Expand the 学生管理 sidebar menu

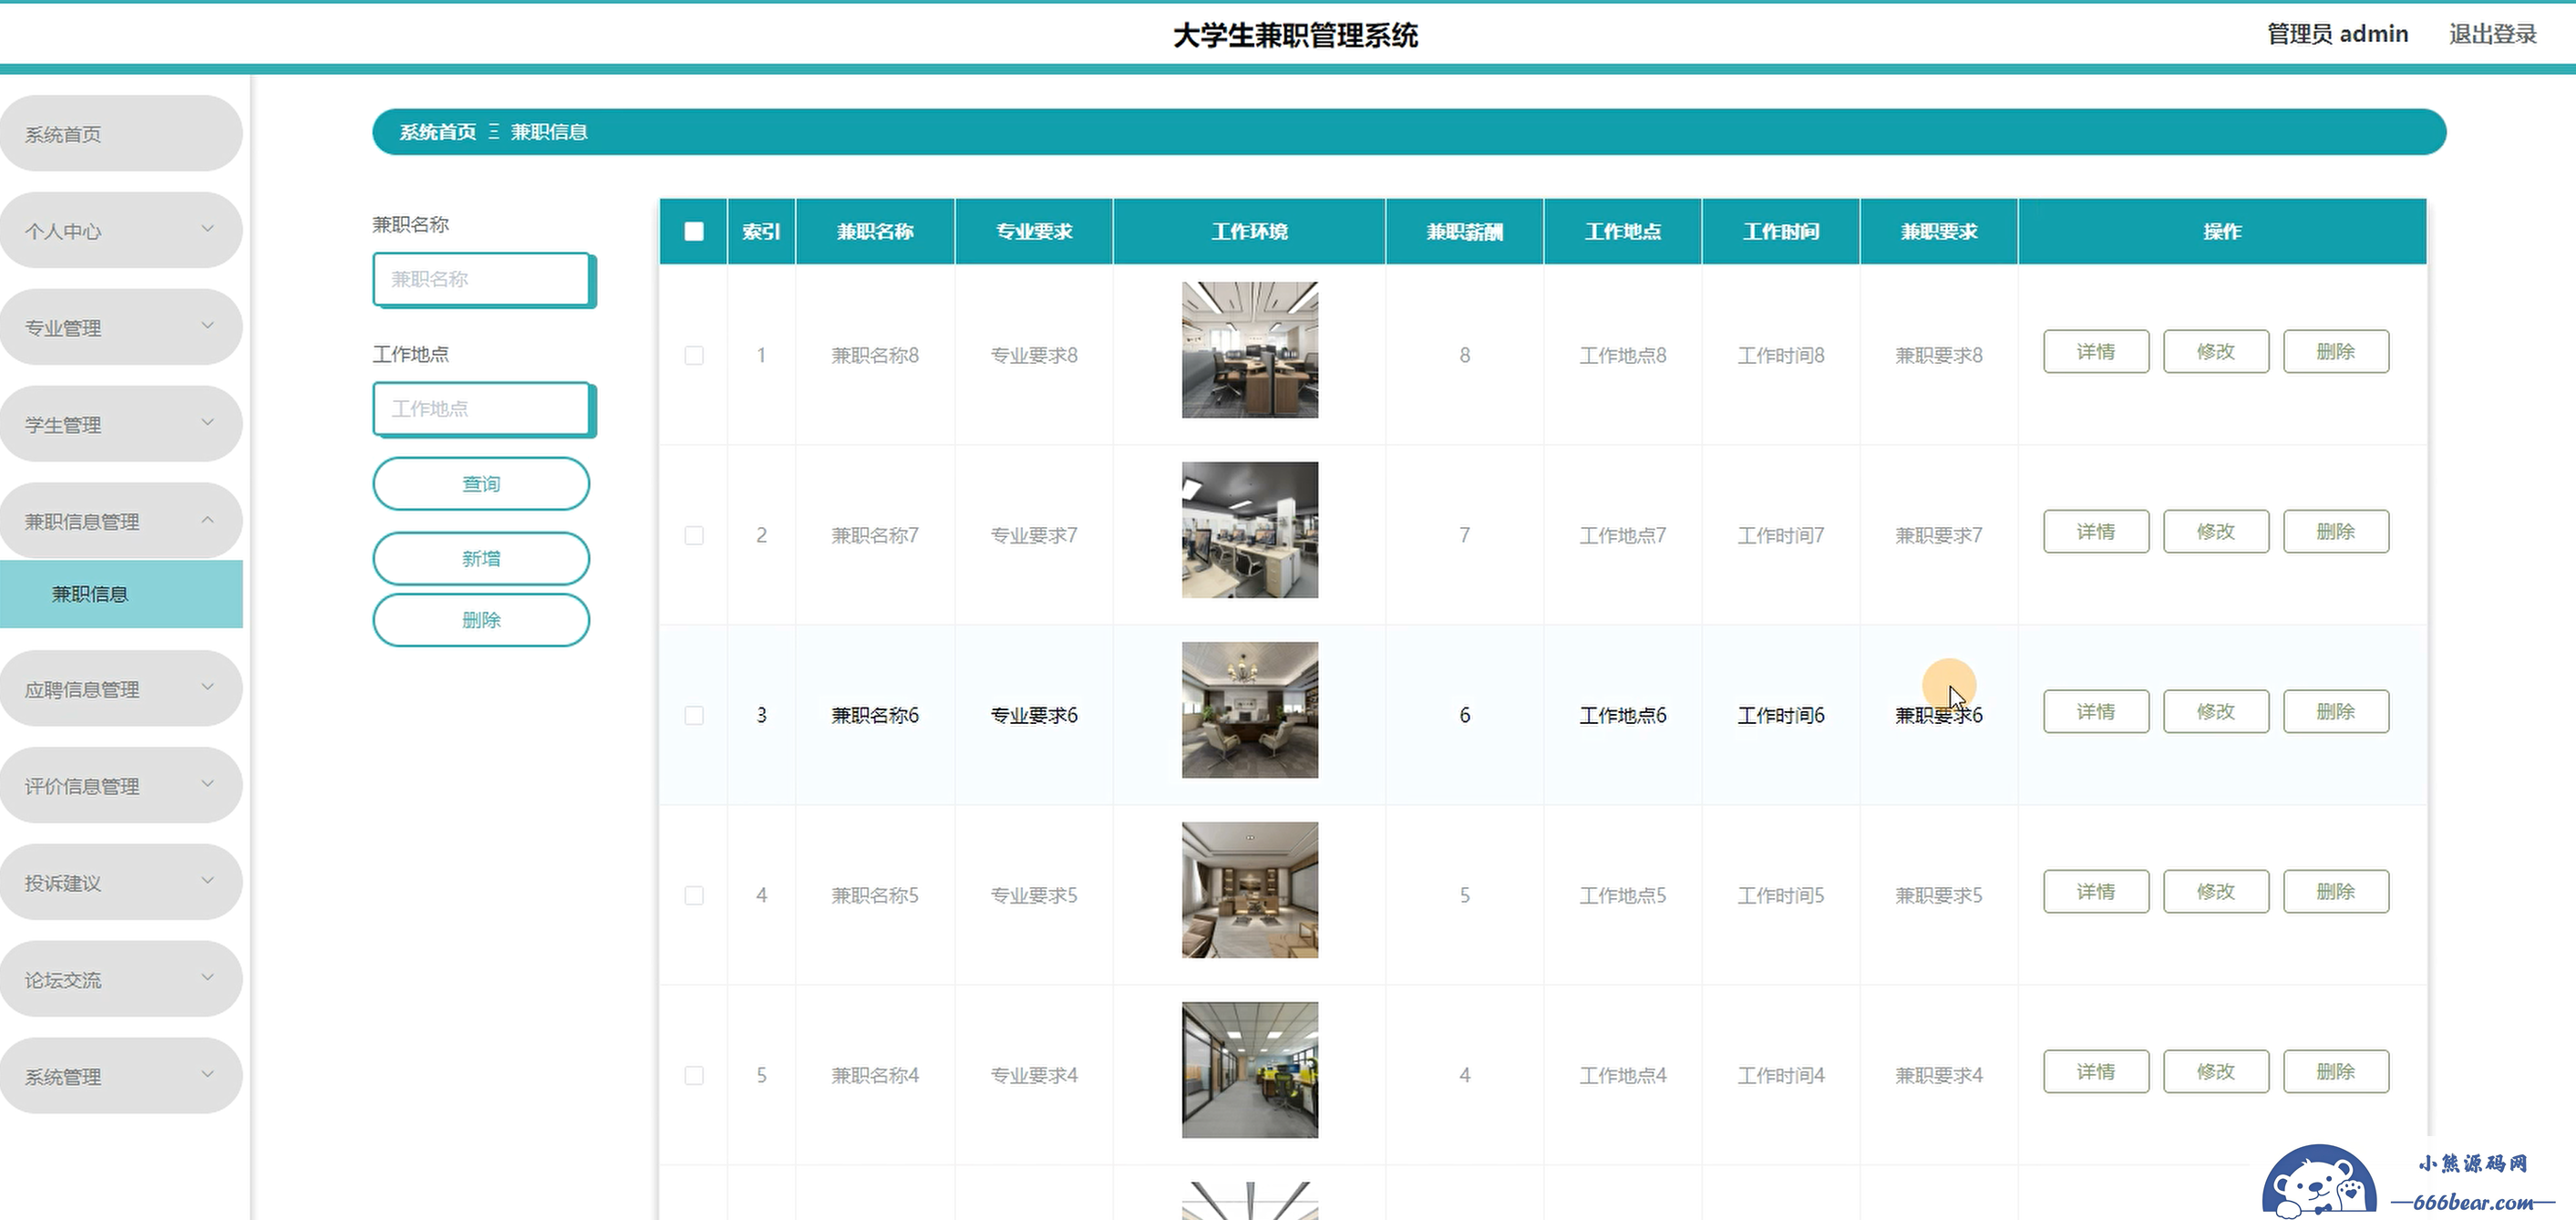(x=121, y=425)
